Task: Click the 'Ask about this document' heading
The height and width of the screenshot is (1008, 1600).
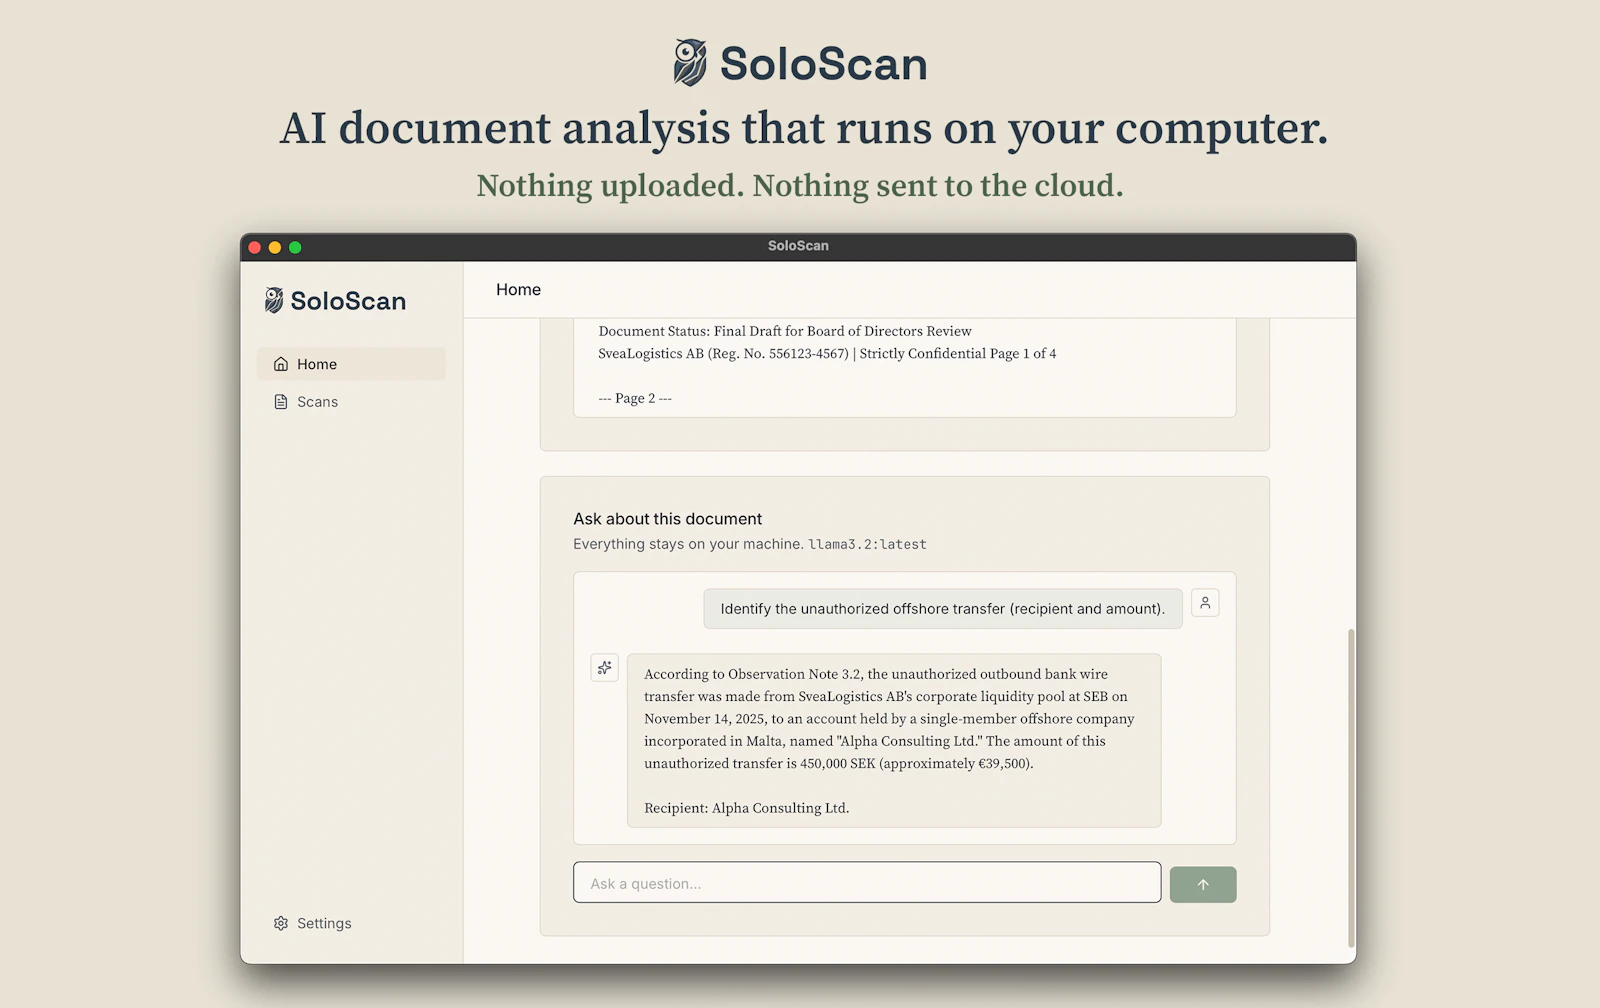Action: tap(667, 519)
